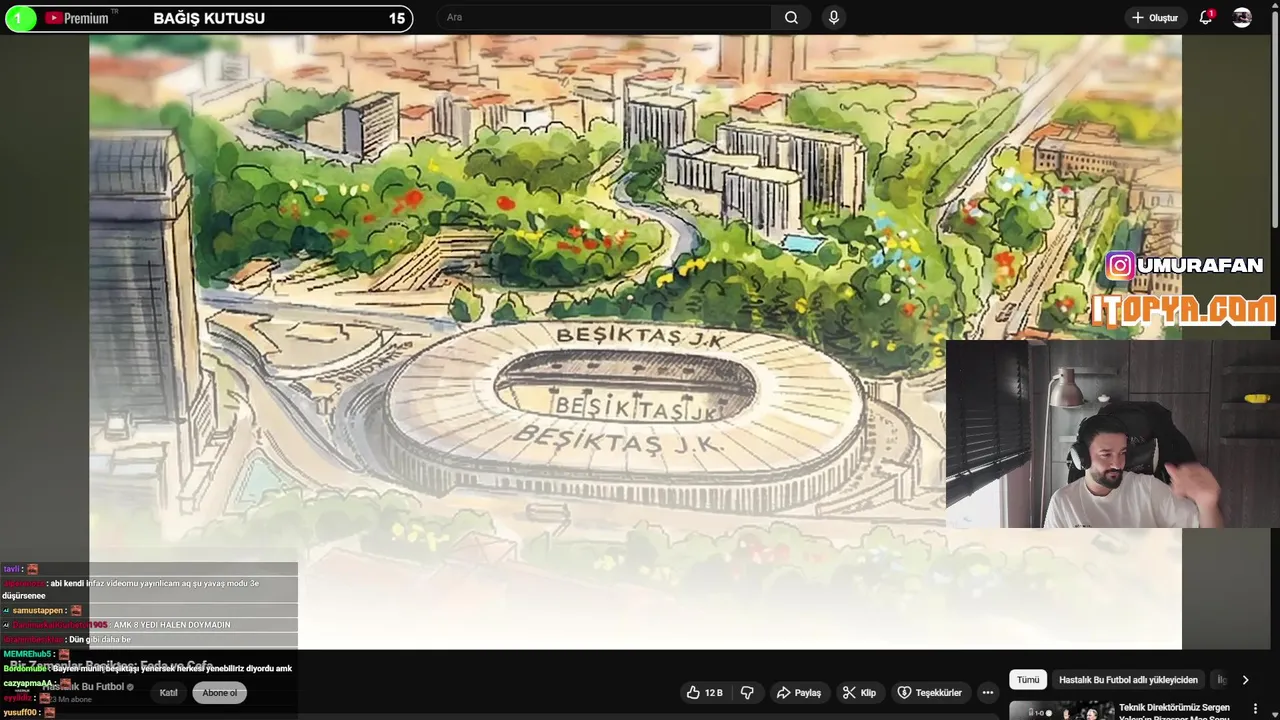Click the Katıl join button

pyautogui.click(x=169, y=693)
